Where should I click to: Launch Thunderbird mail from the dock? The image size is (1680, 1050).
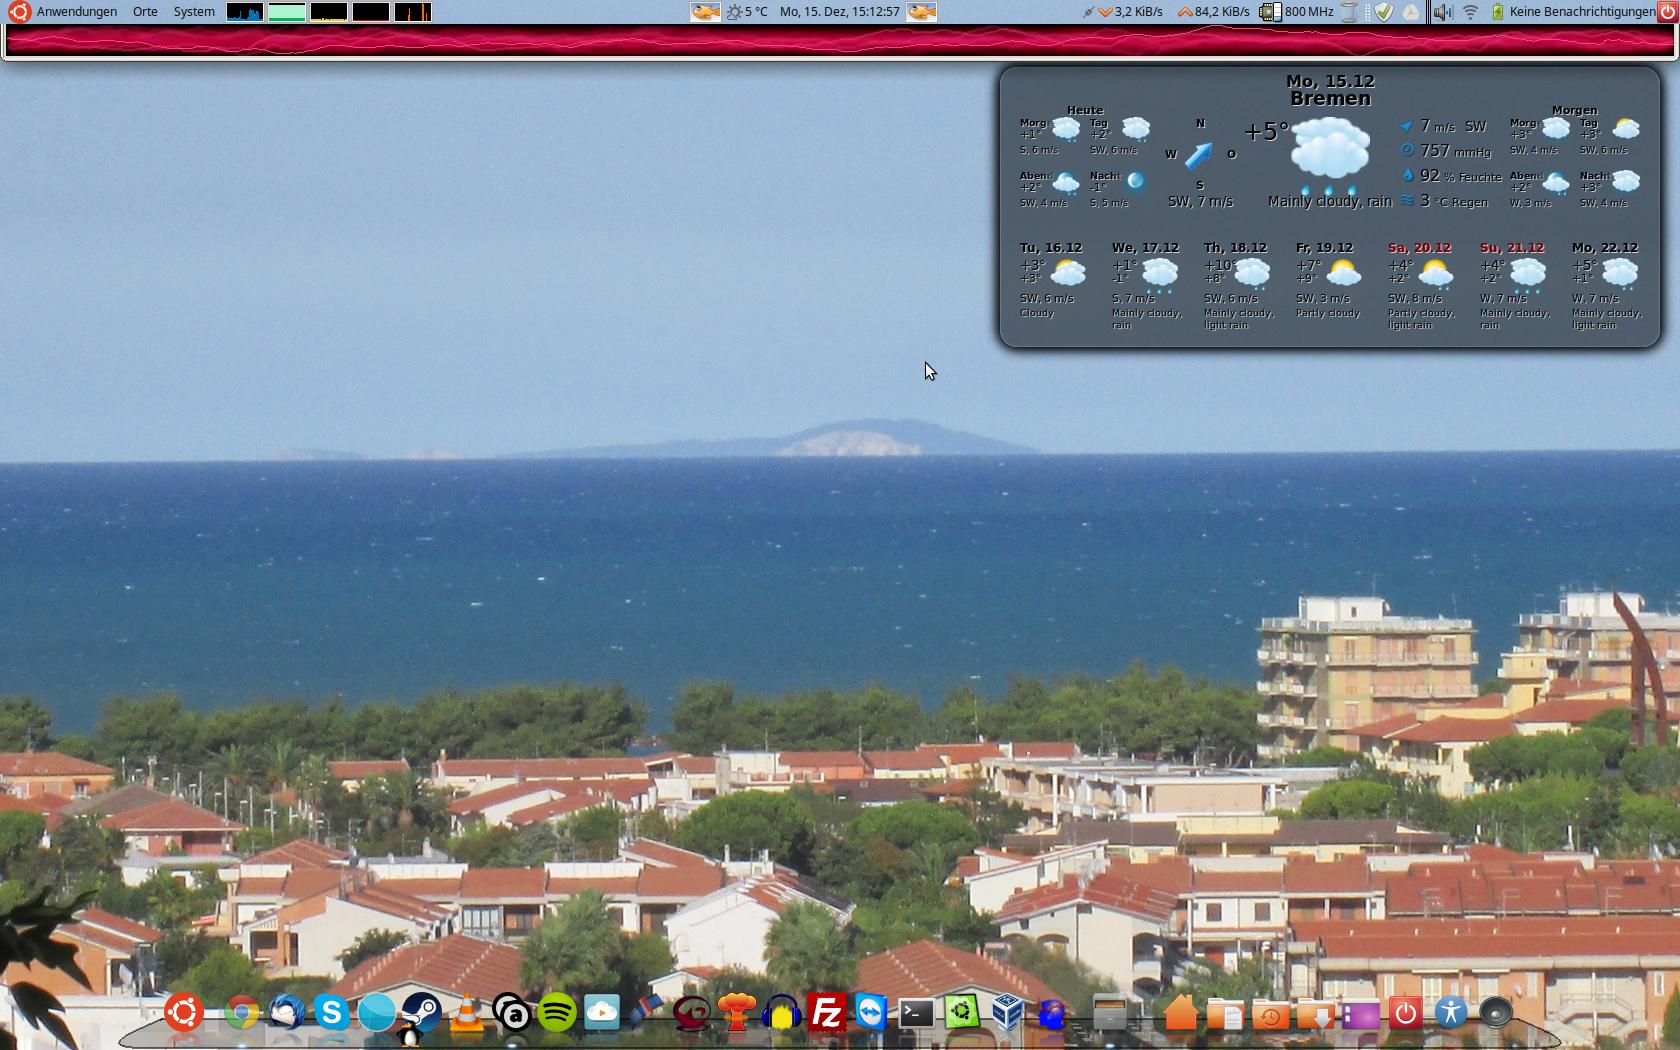tap(287, 1013)
